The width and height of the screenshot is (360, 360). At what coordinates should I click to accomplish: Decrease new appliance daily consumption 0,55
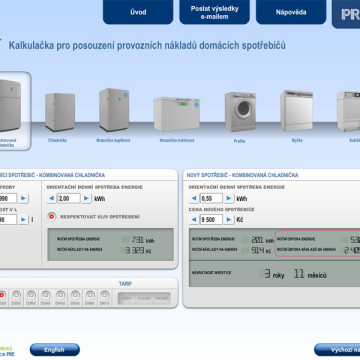194,199
